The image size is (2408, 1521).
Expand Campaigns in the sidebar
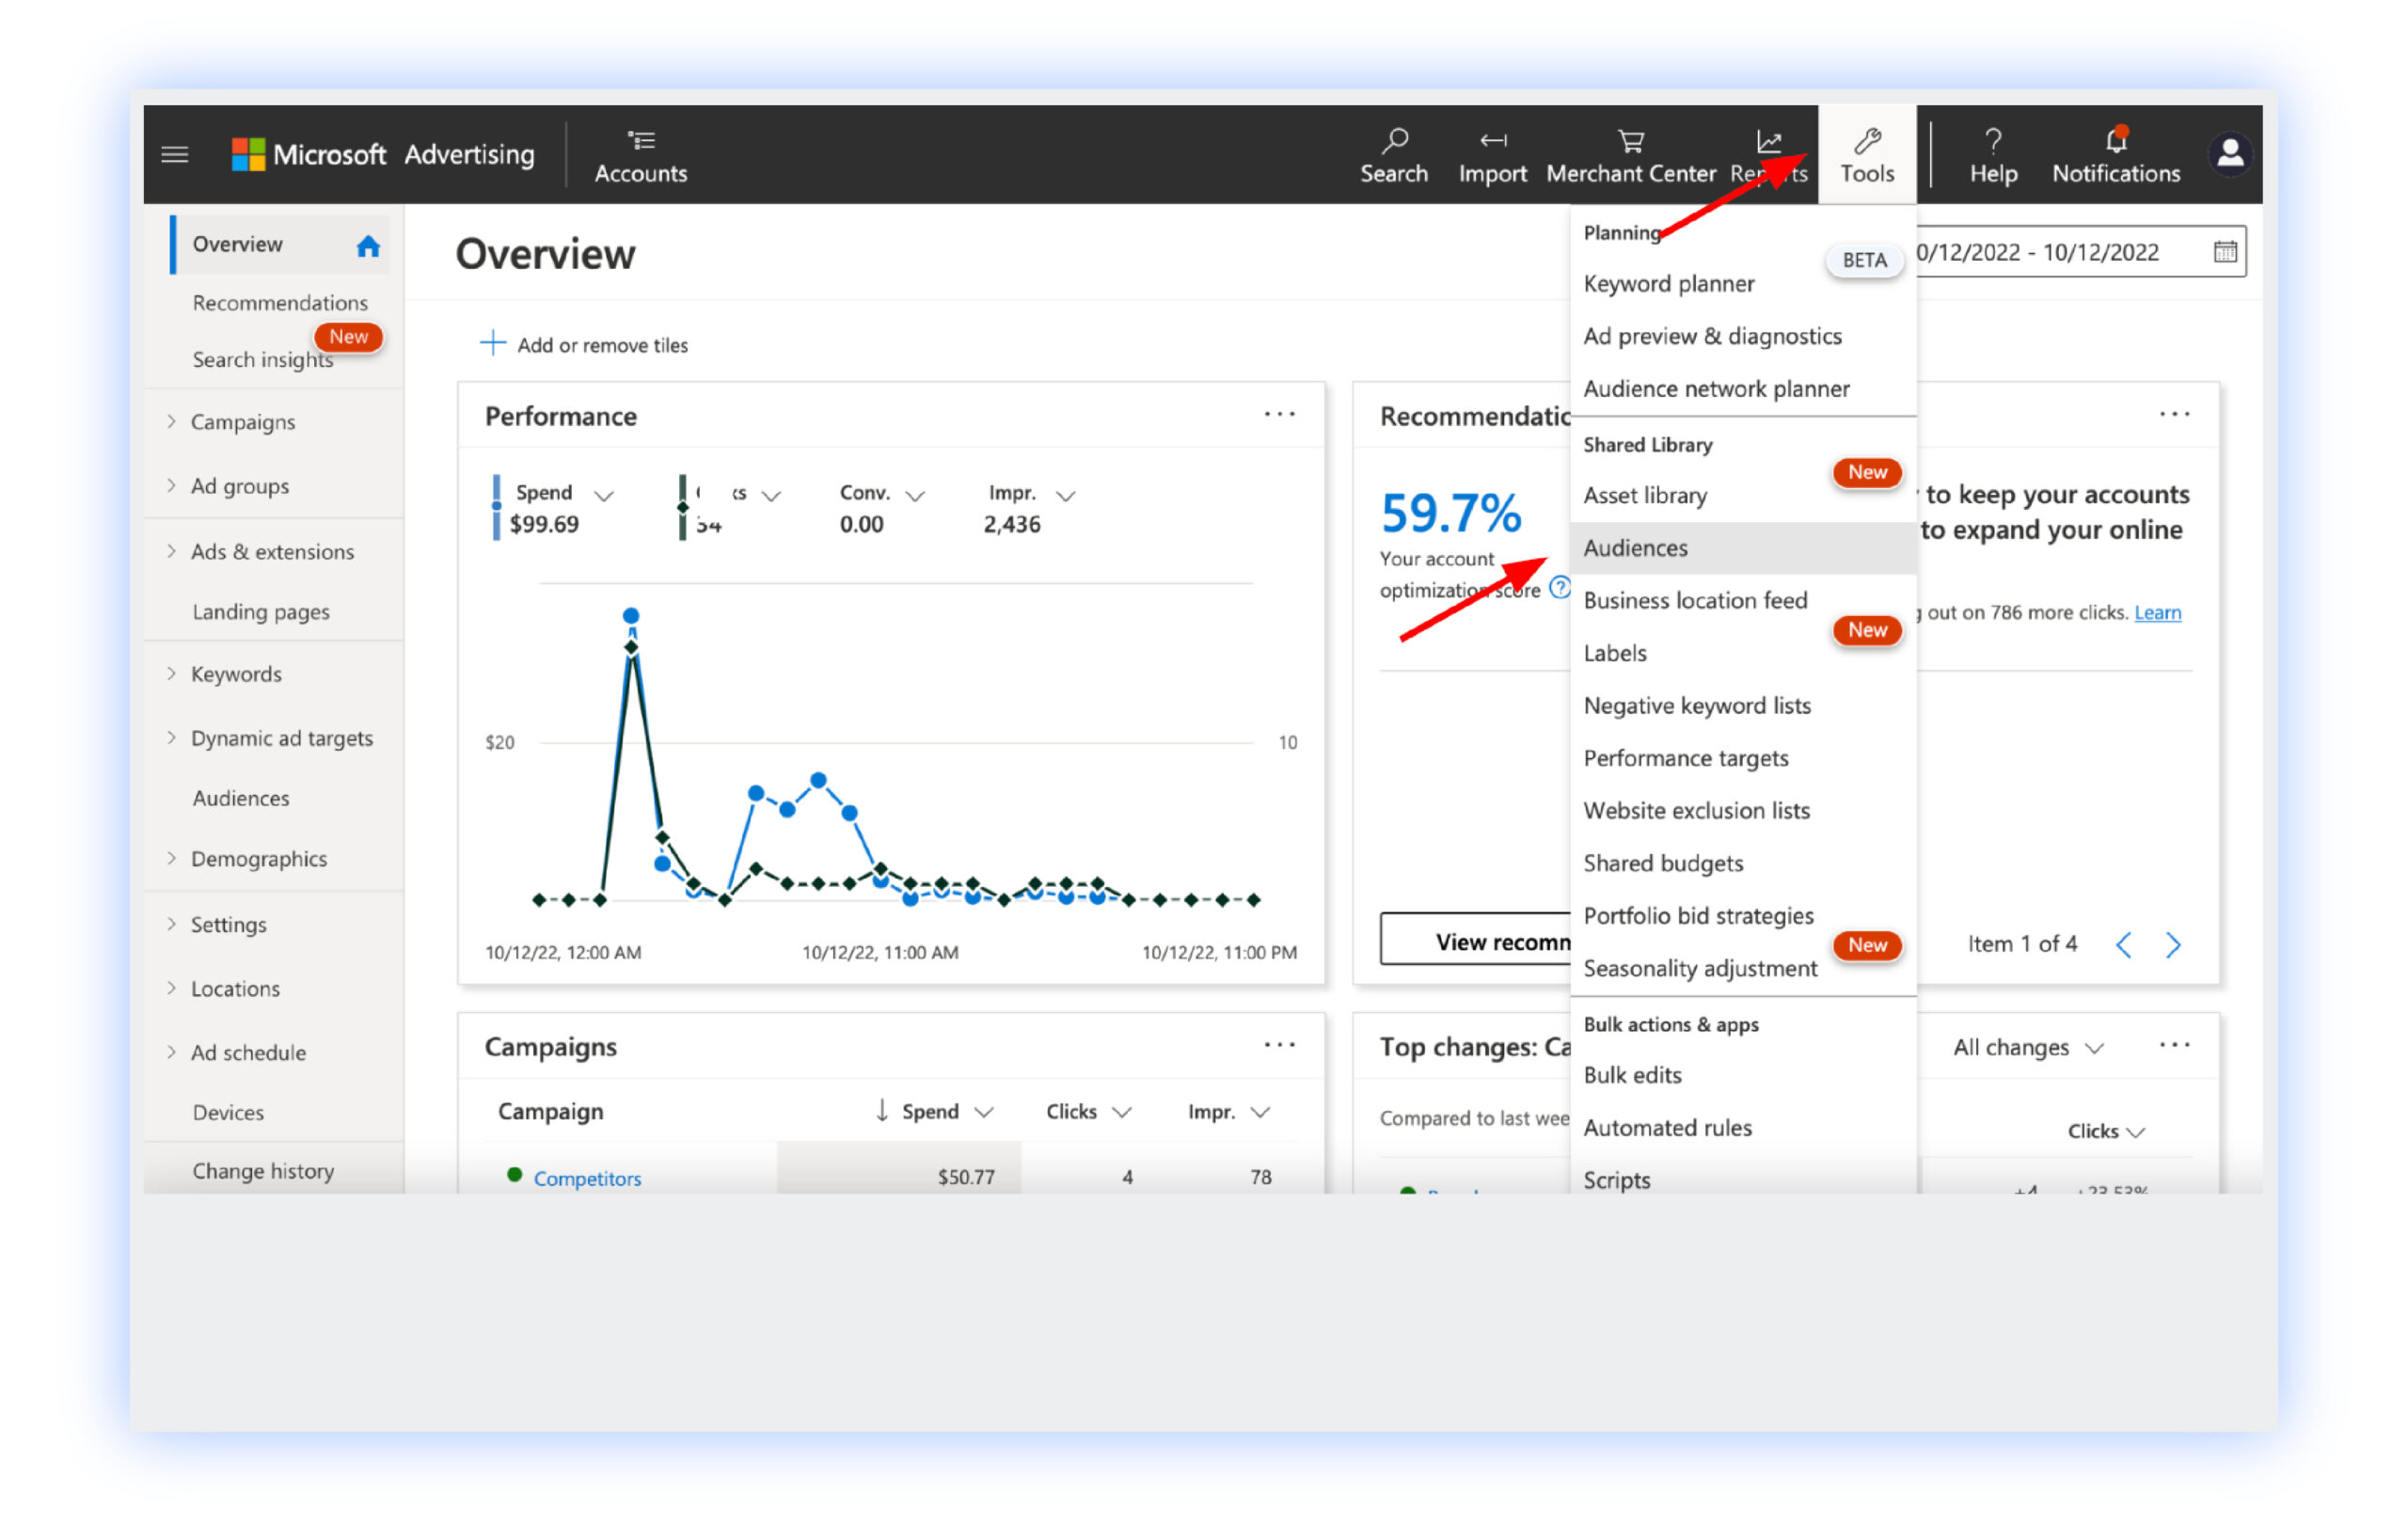point(171,421)
